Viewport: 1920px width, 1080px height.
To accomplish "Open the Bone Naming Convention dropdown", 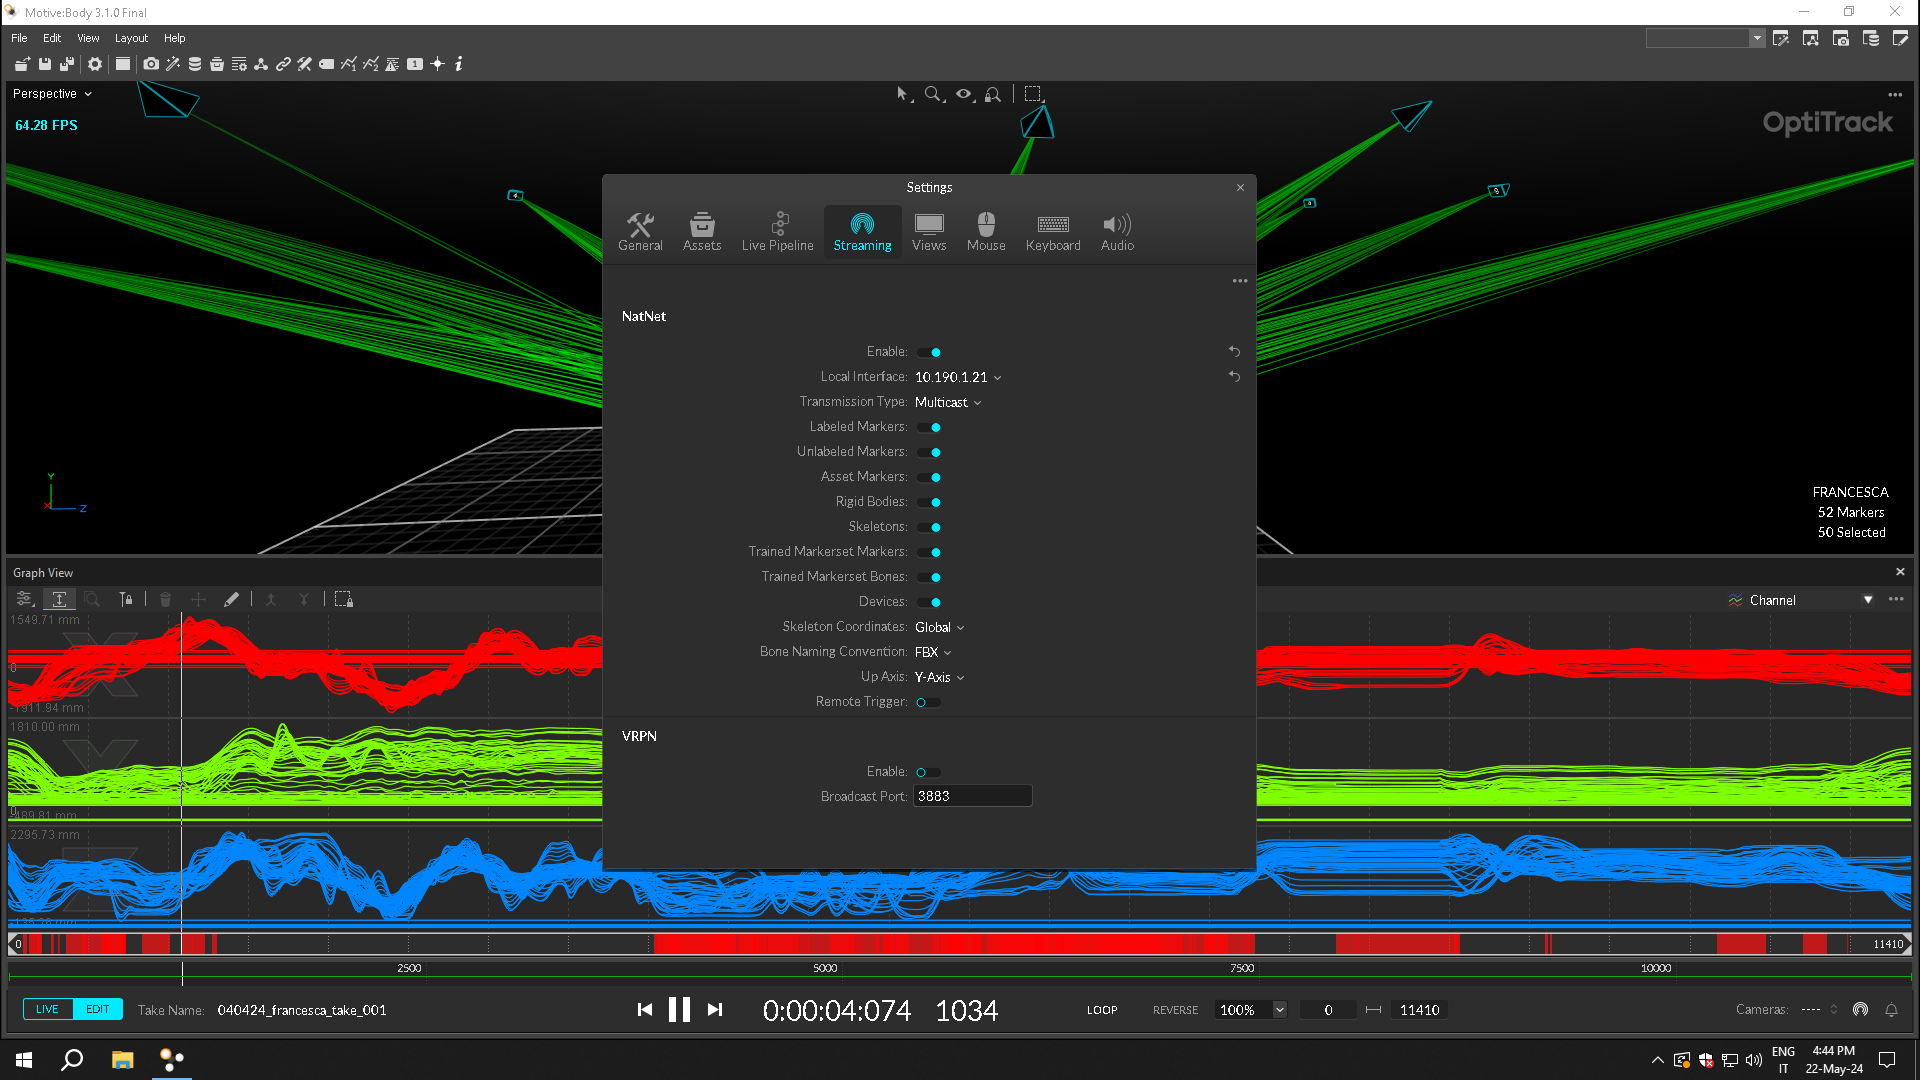I will click(x=931, y=652).
